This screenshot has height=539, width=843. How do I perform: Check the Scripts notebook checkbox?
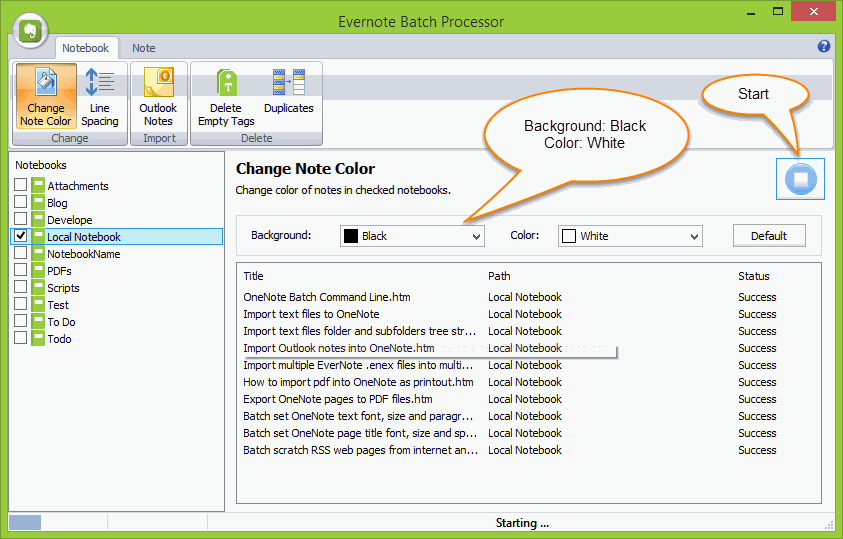pos(20,287)
